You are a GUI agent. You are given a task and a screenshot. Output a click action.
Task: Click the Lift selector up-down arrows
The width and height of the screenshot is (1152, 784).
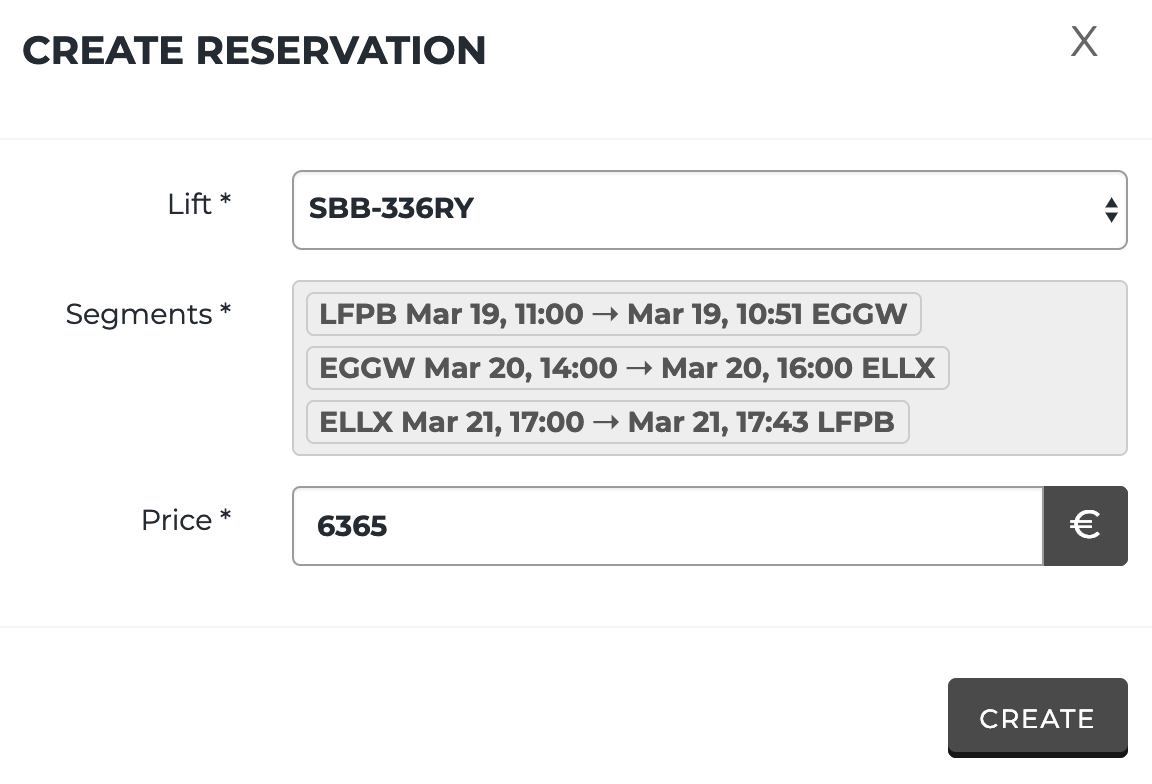[x=1110, y=210]
